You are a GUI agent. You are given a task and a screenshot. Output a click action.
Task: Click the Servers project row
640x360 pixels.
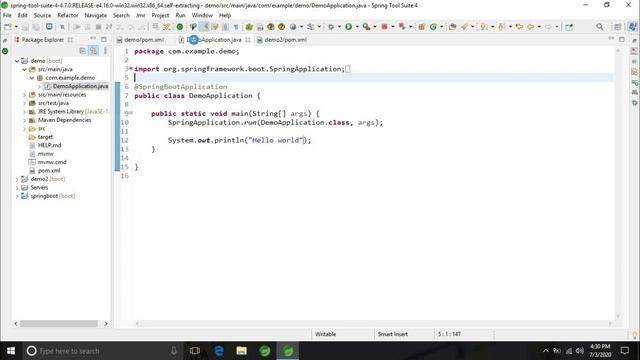click(x=39, y=188)
